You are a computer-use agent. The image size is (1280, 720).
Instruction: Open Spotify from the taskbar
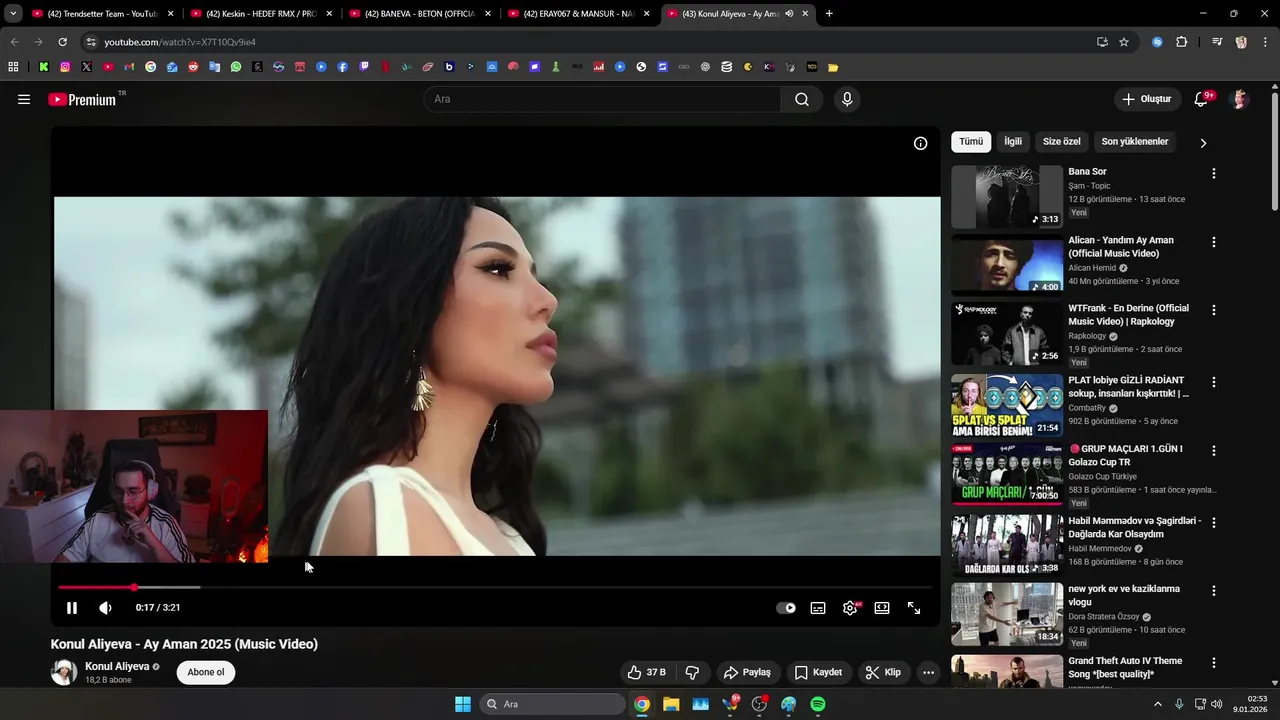coord(818,704)
